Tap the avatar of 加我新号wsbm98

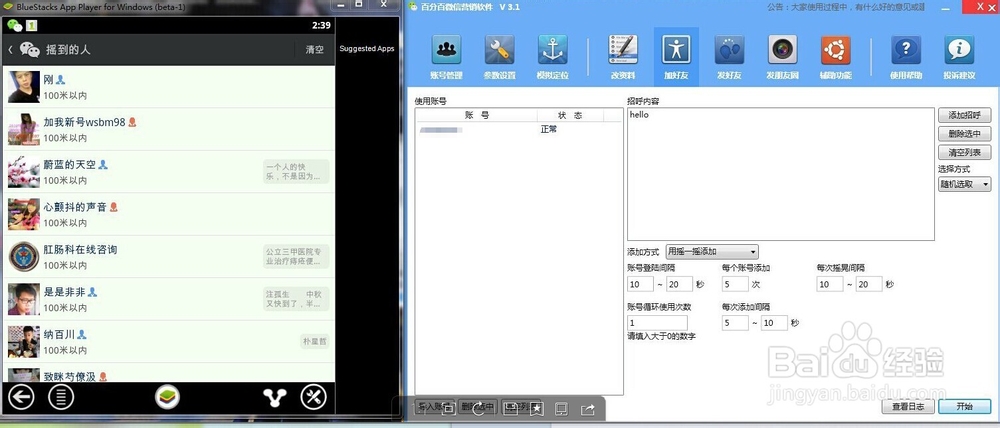coord(24,129)
